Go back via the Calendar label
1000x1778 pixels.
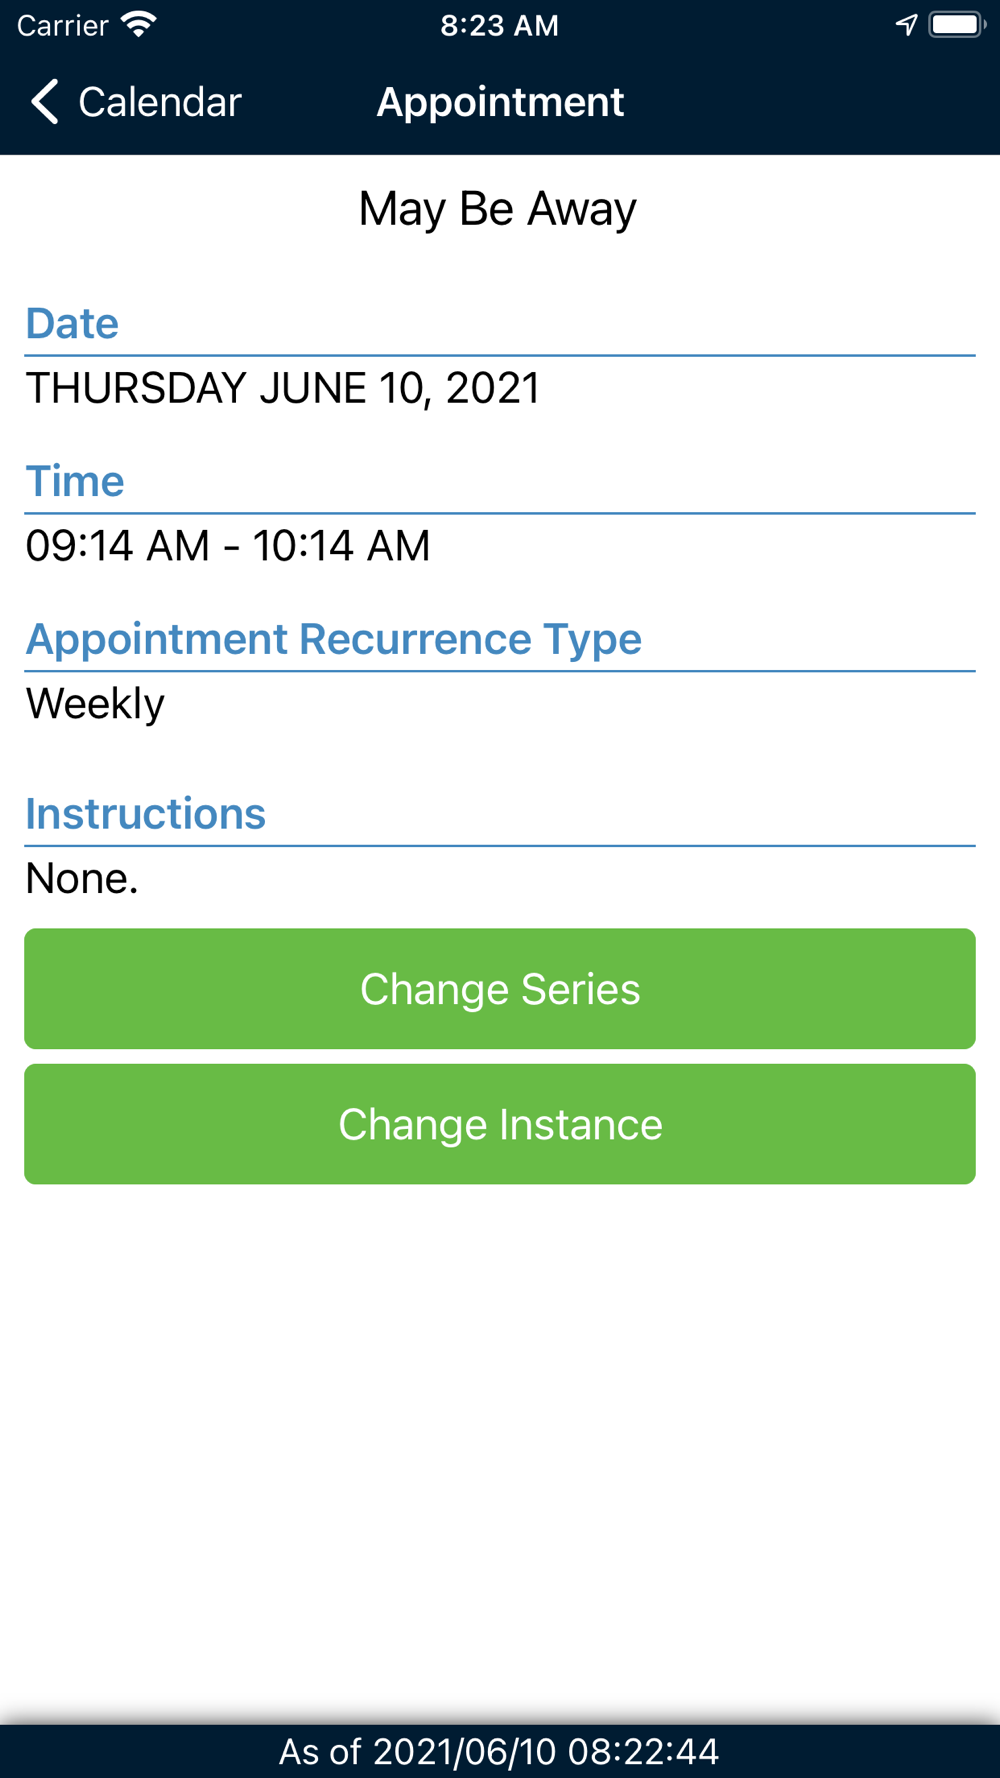[x=159, y=102]
